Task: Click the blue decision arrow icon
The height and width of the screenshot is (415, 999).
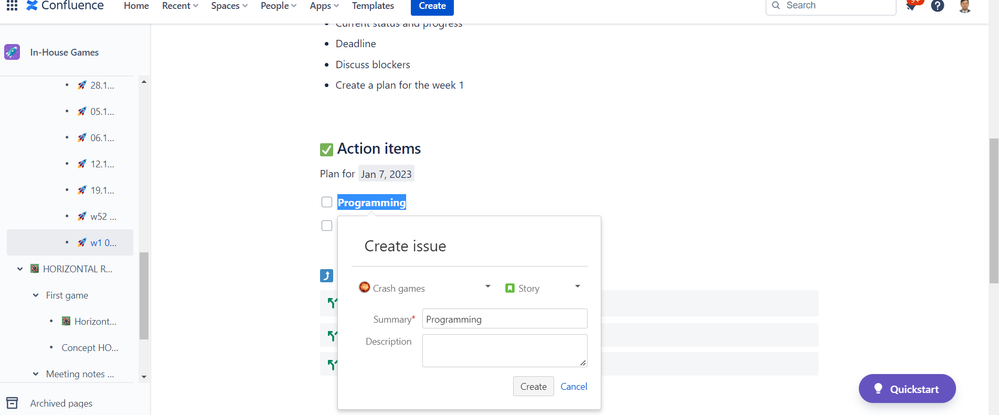Action: coord(326,275)
